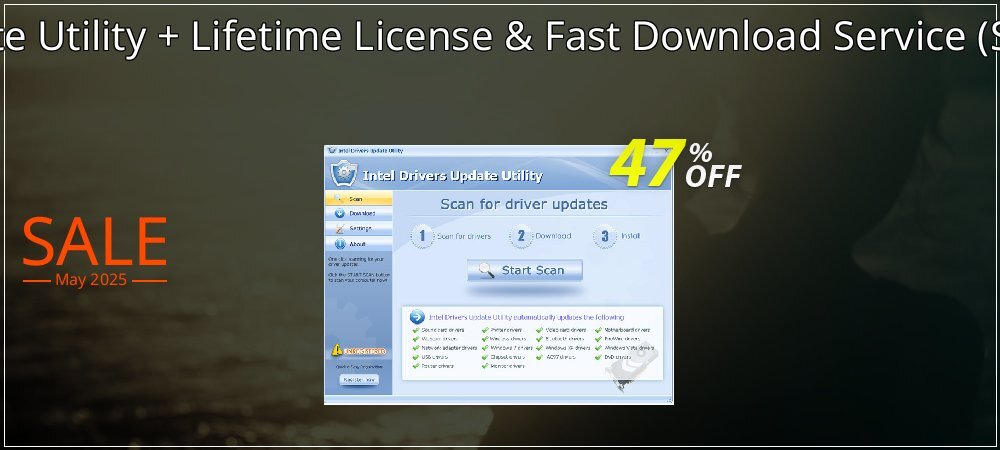
Task: Click 'Network adapter drivers' in the list
Action: [450, 348]
